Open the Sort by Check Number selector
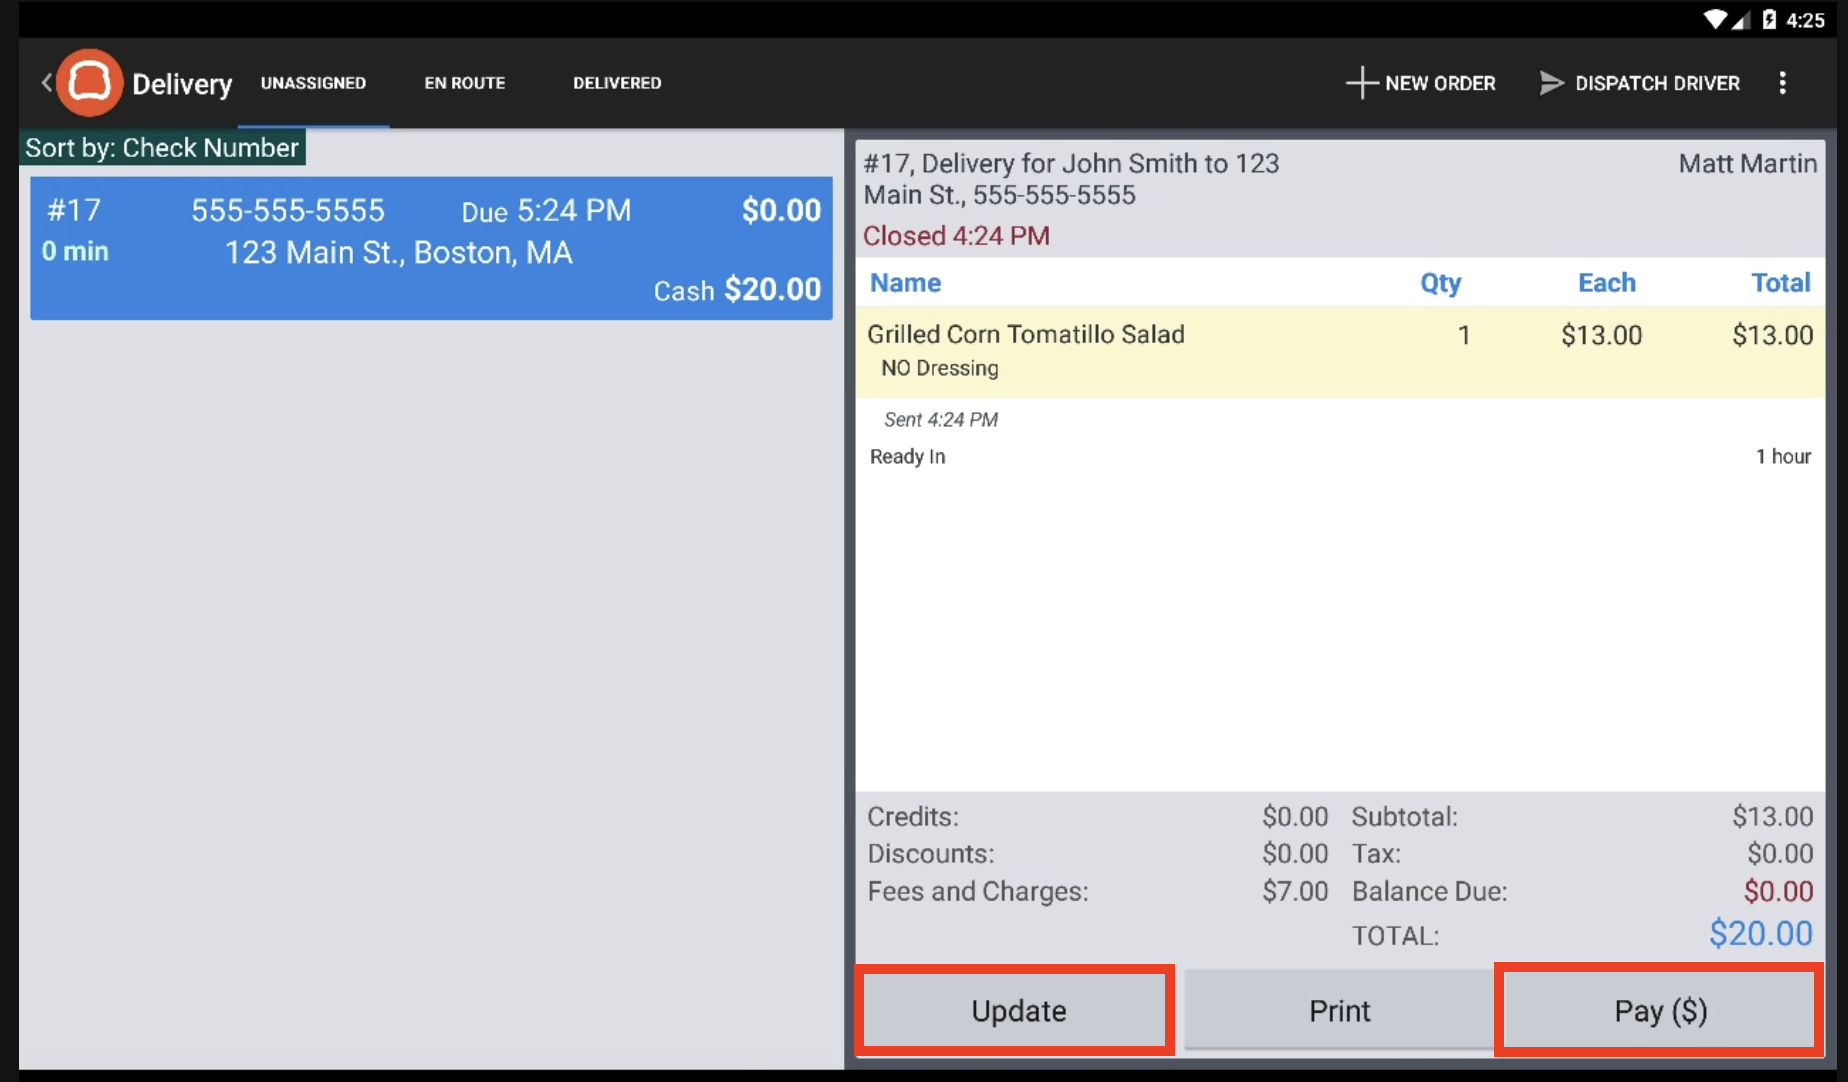Screen dimensions: 1848x1082 coord(163,147)
